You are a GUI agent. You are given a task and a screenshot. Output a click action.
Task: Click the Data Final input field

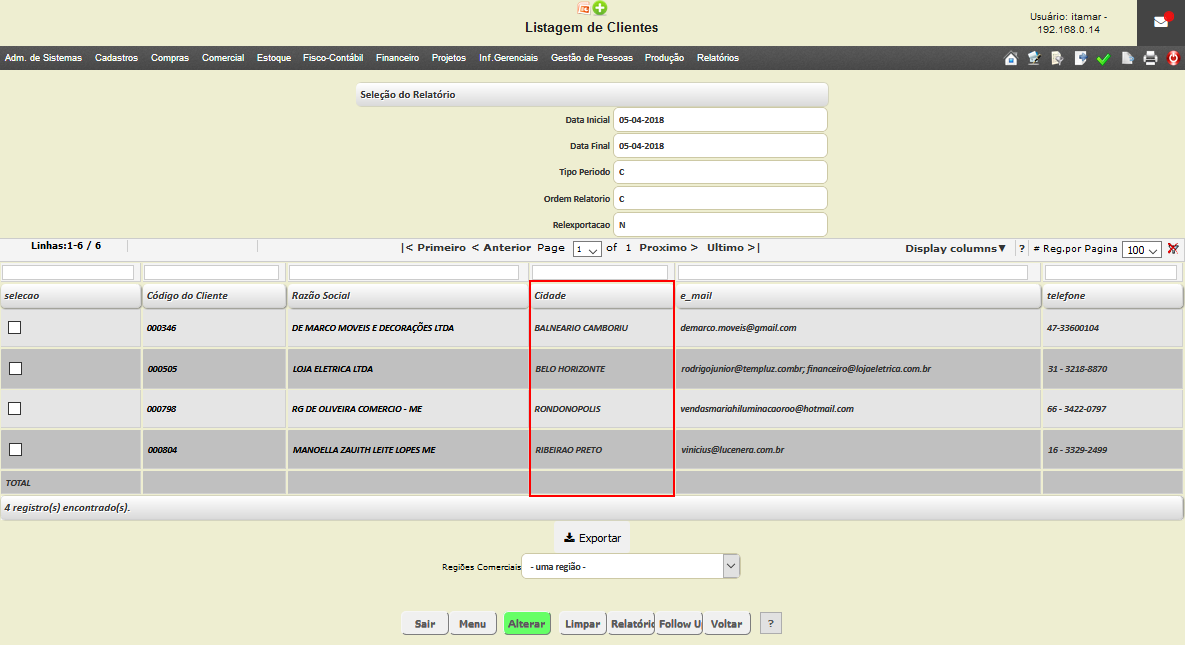point(720,146)
